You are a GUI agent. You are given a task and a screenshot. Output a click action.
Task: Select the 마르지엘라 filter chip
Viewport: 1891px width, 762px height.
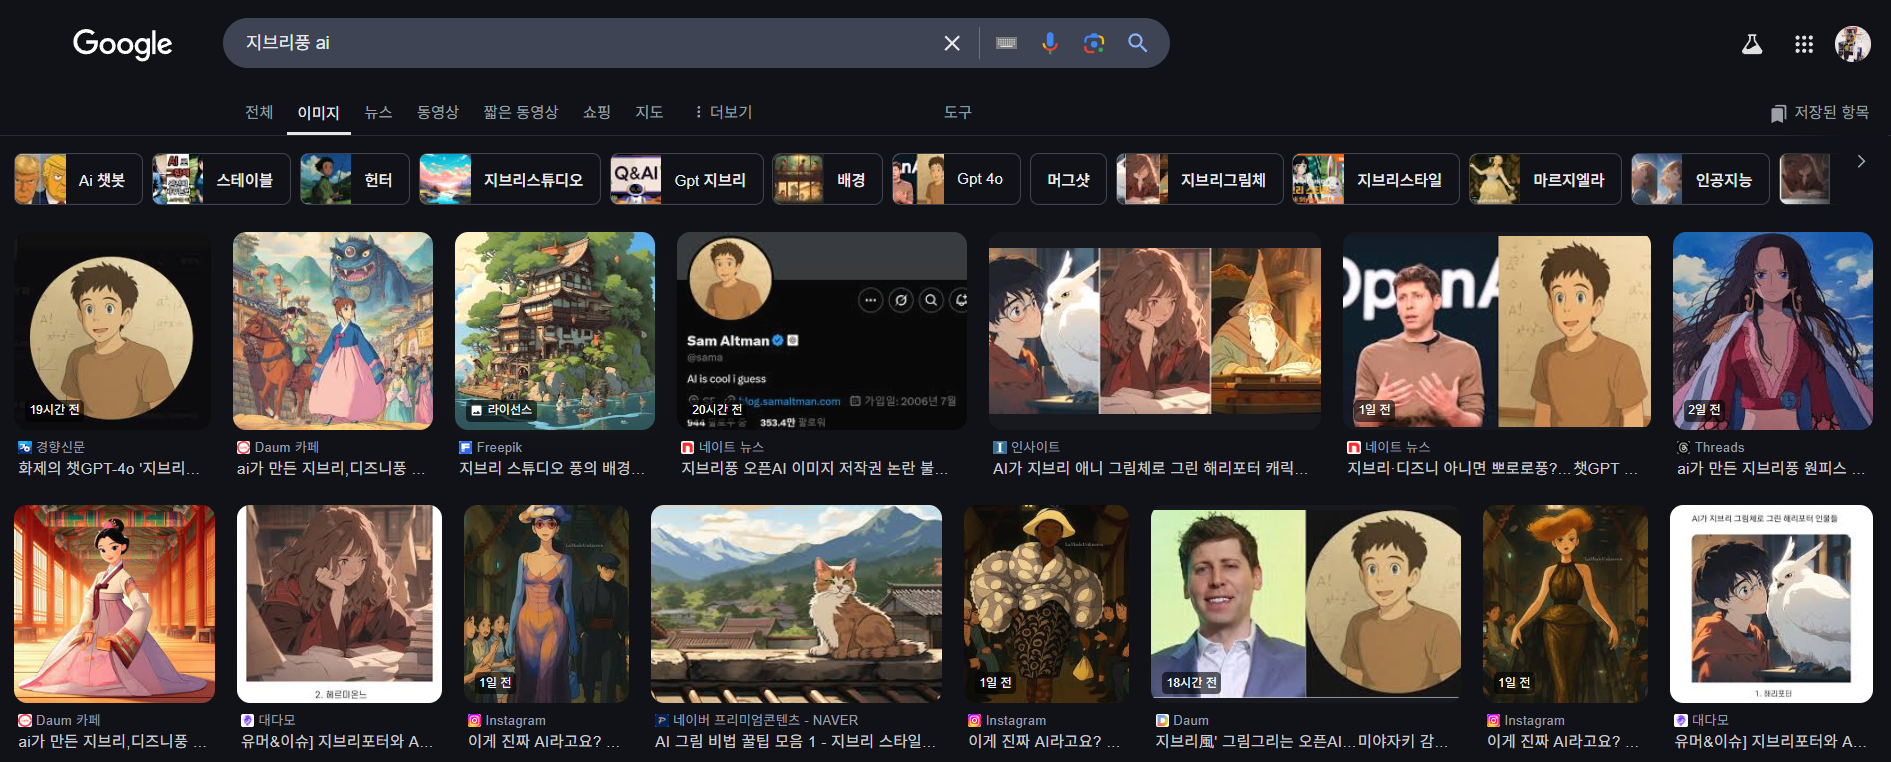pyautogui.click(x=1545, y=179)
